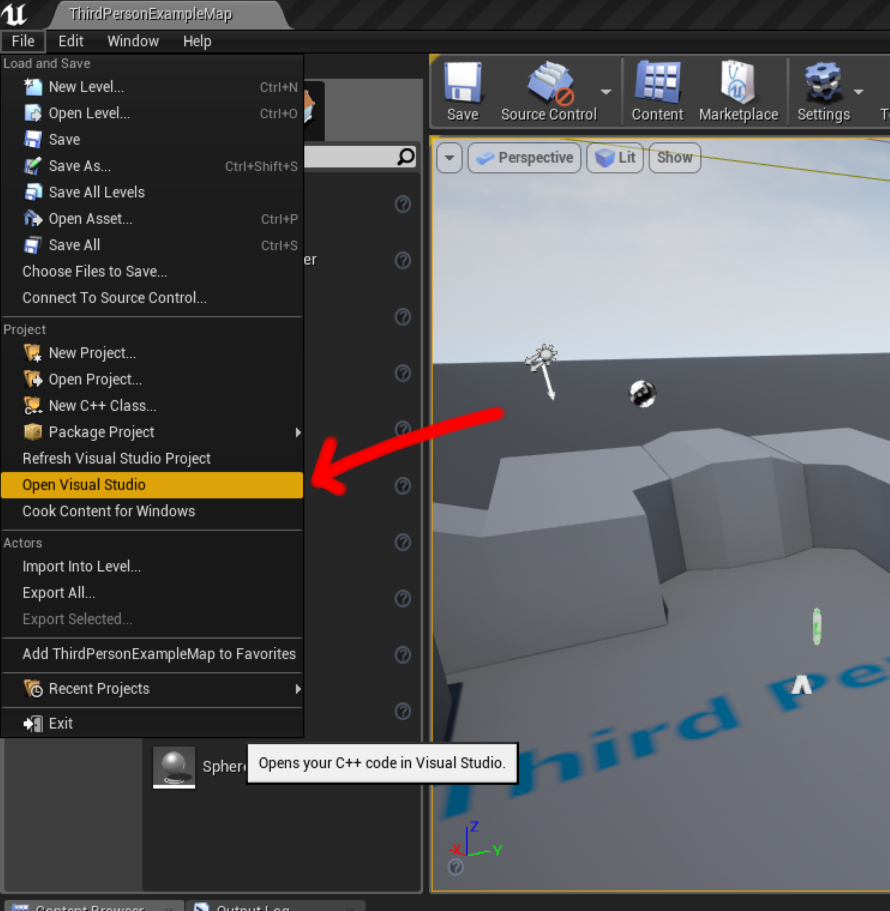Click the search magnifier icon
This screenshot has width=890, height=911.
point(406,157)
